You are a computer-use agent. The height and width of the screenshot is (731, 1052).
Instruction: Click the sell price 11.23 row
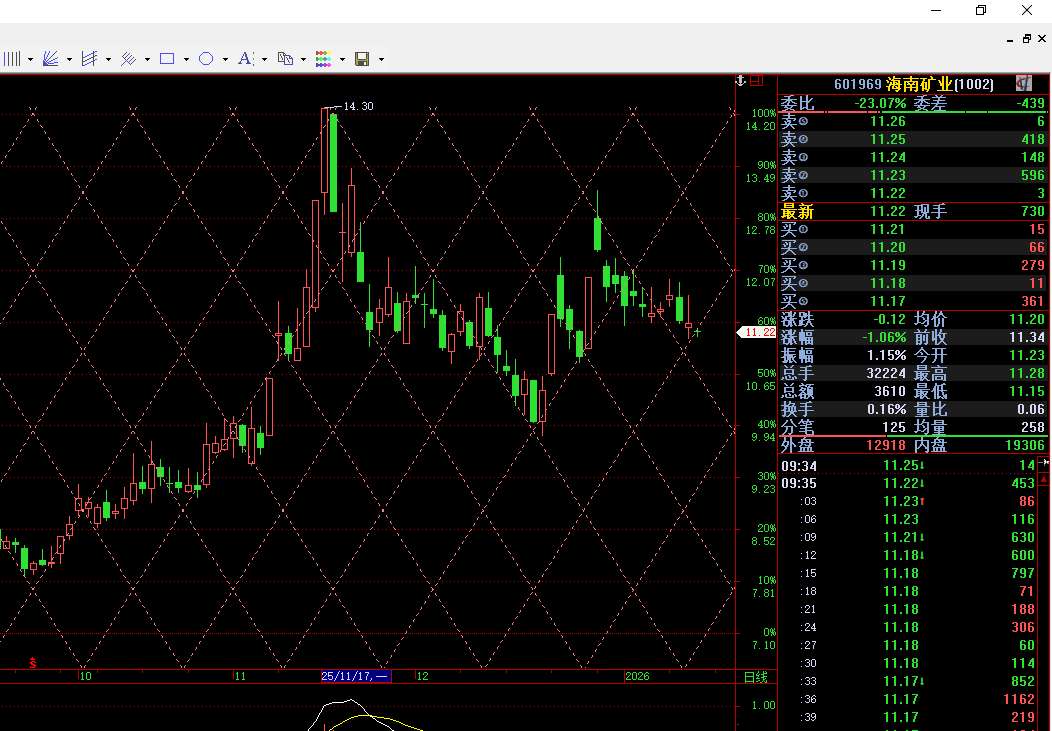[x=912, y=175]
